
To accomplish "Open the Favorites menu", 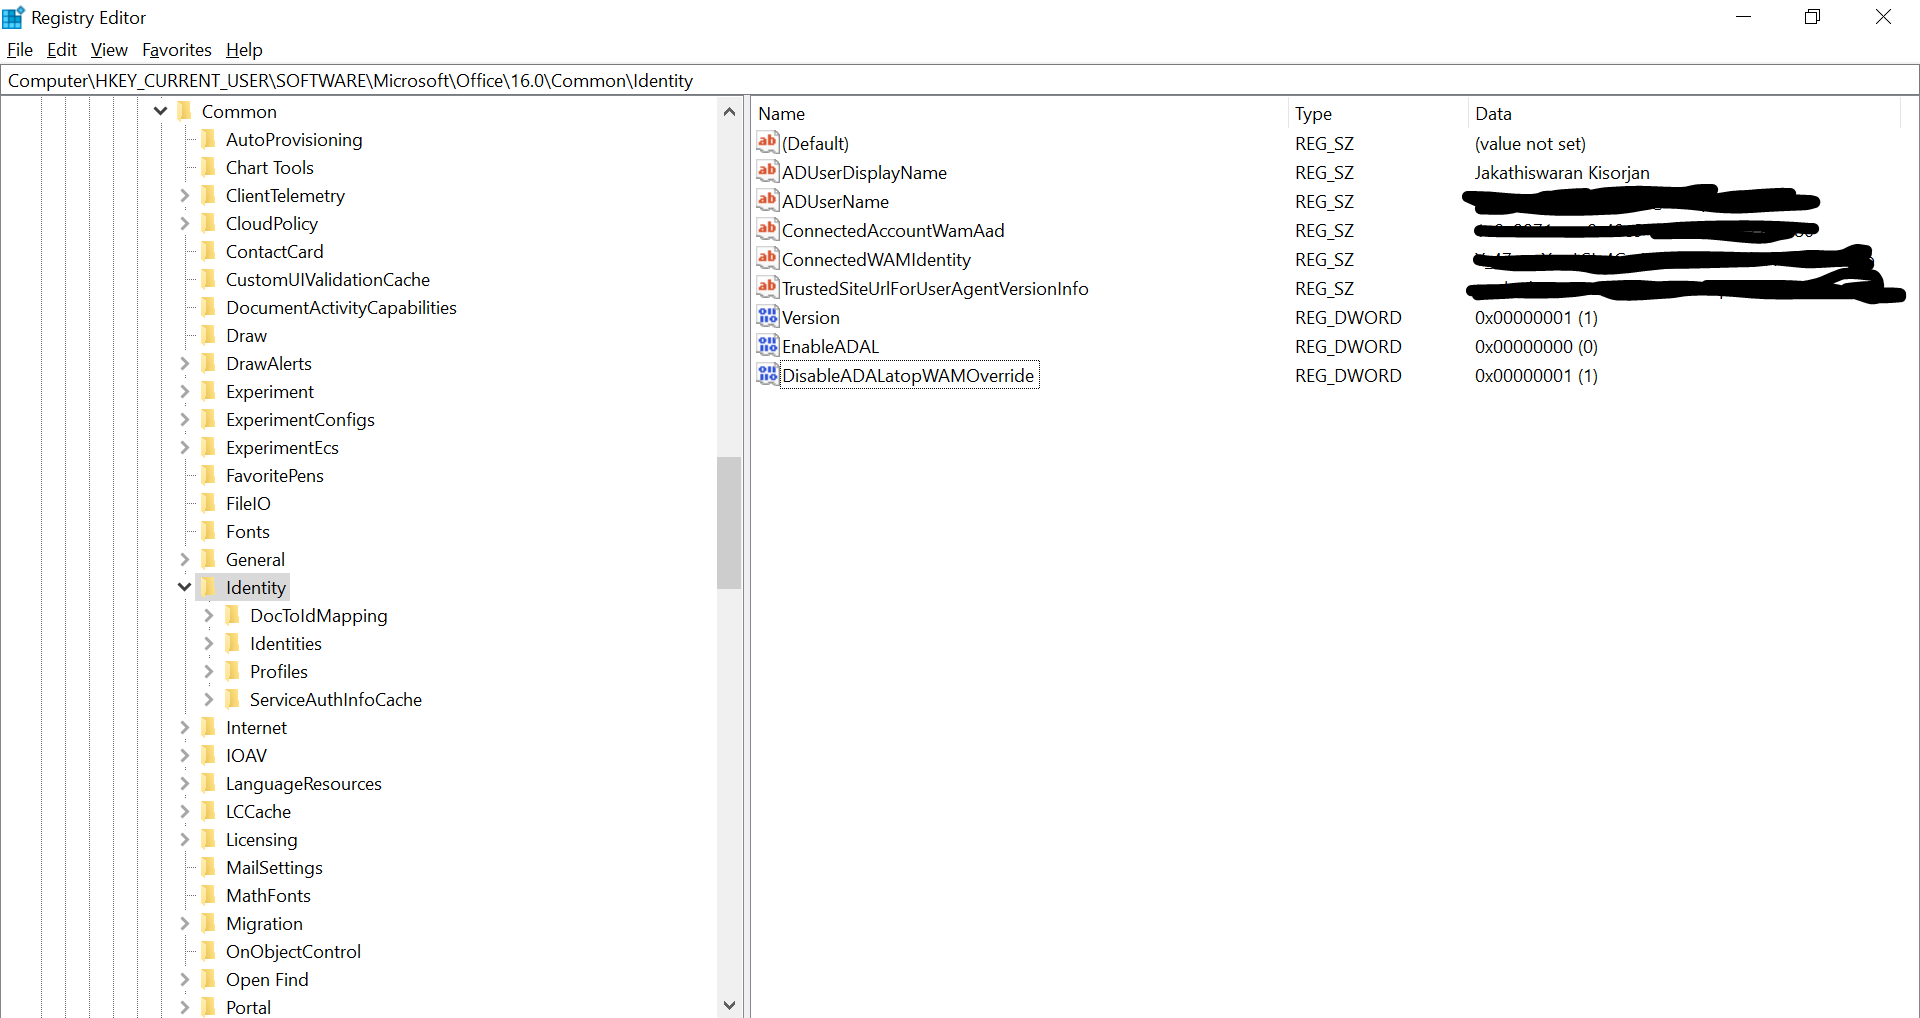I will pos(177,49).
